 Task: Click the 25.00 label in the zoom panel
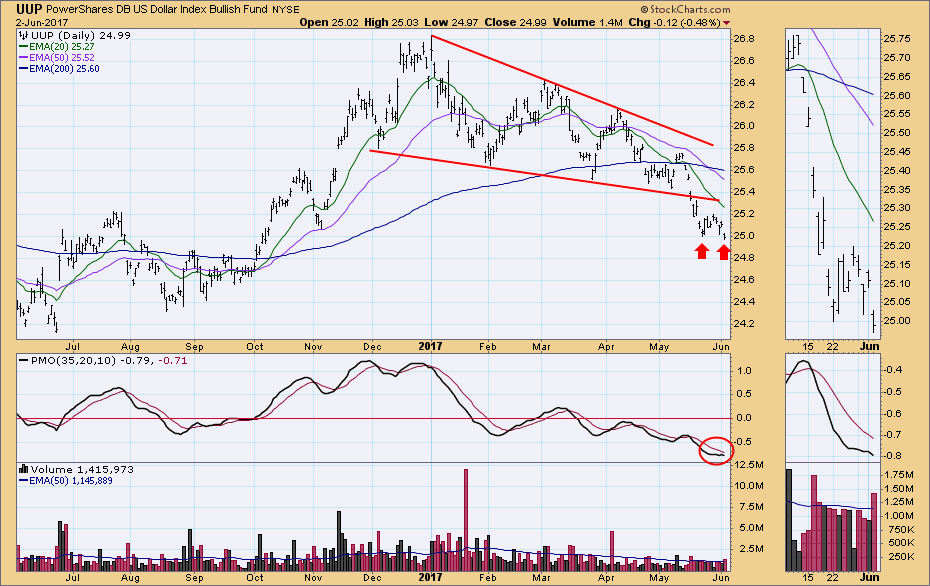pos(897,321)
